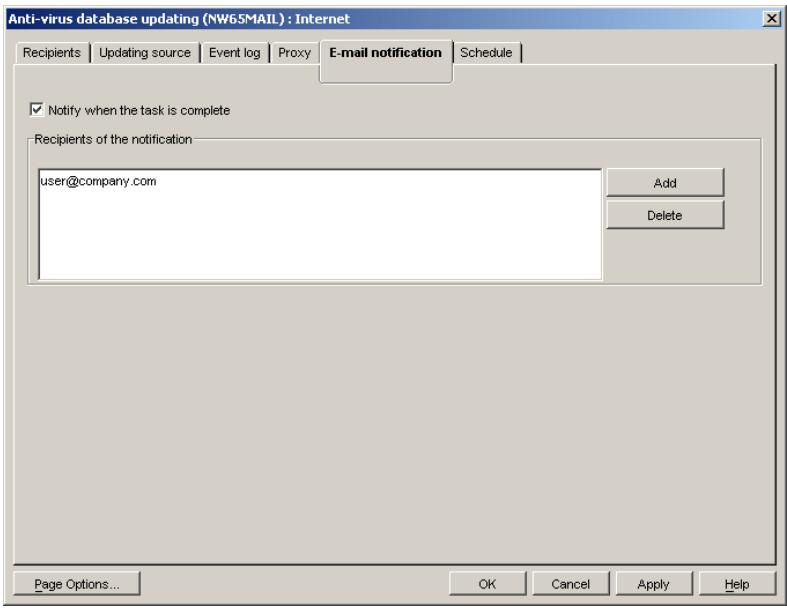Switch to the Recipients tab
Viewport: 787px width, 609px height.
click(52, 53)
